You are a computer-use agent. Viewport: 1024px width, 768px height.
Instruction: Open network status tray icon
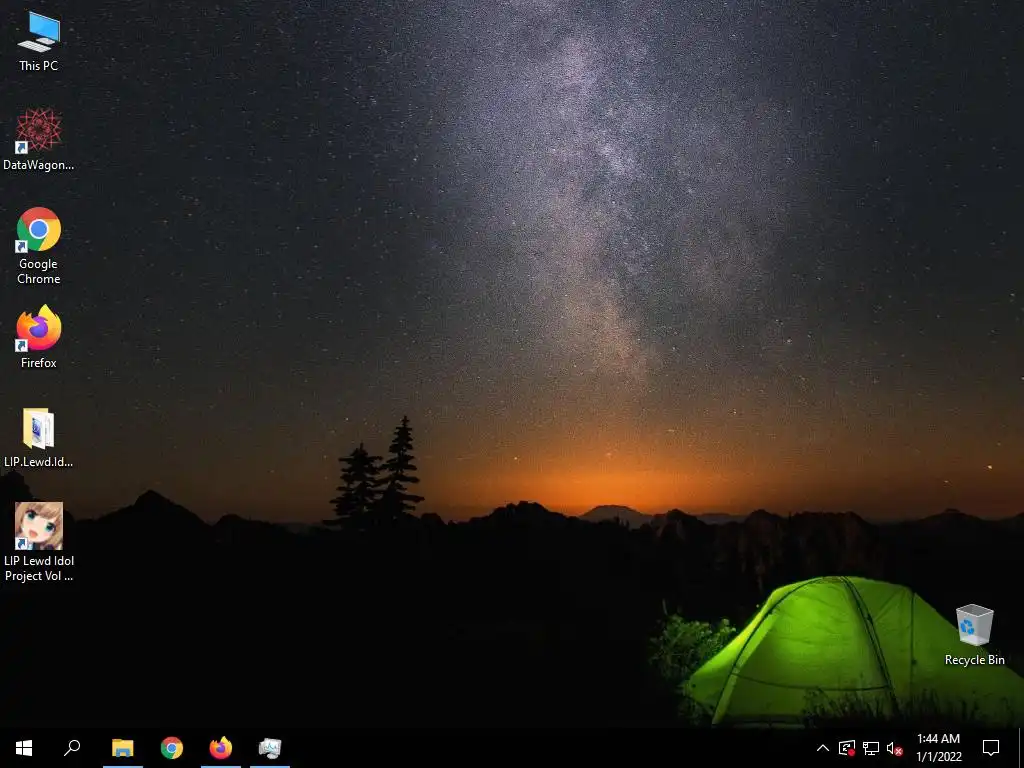pos(871,748)
